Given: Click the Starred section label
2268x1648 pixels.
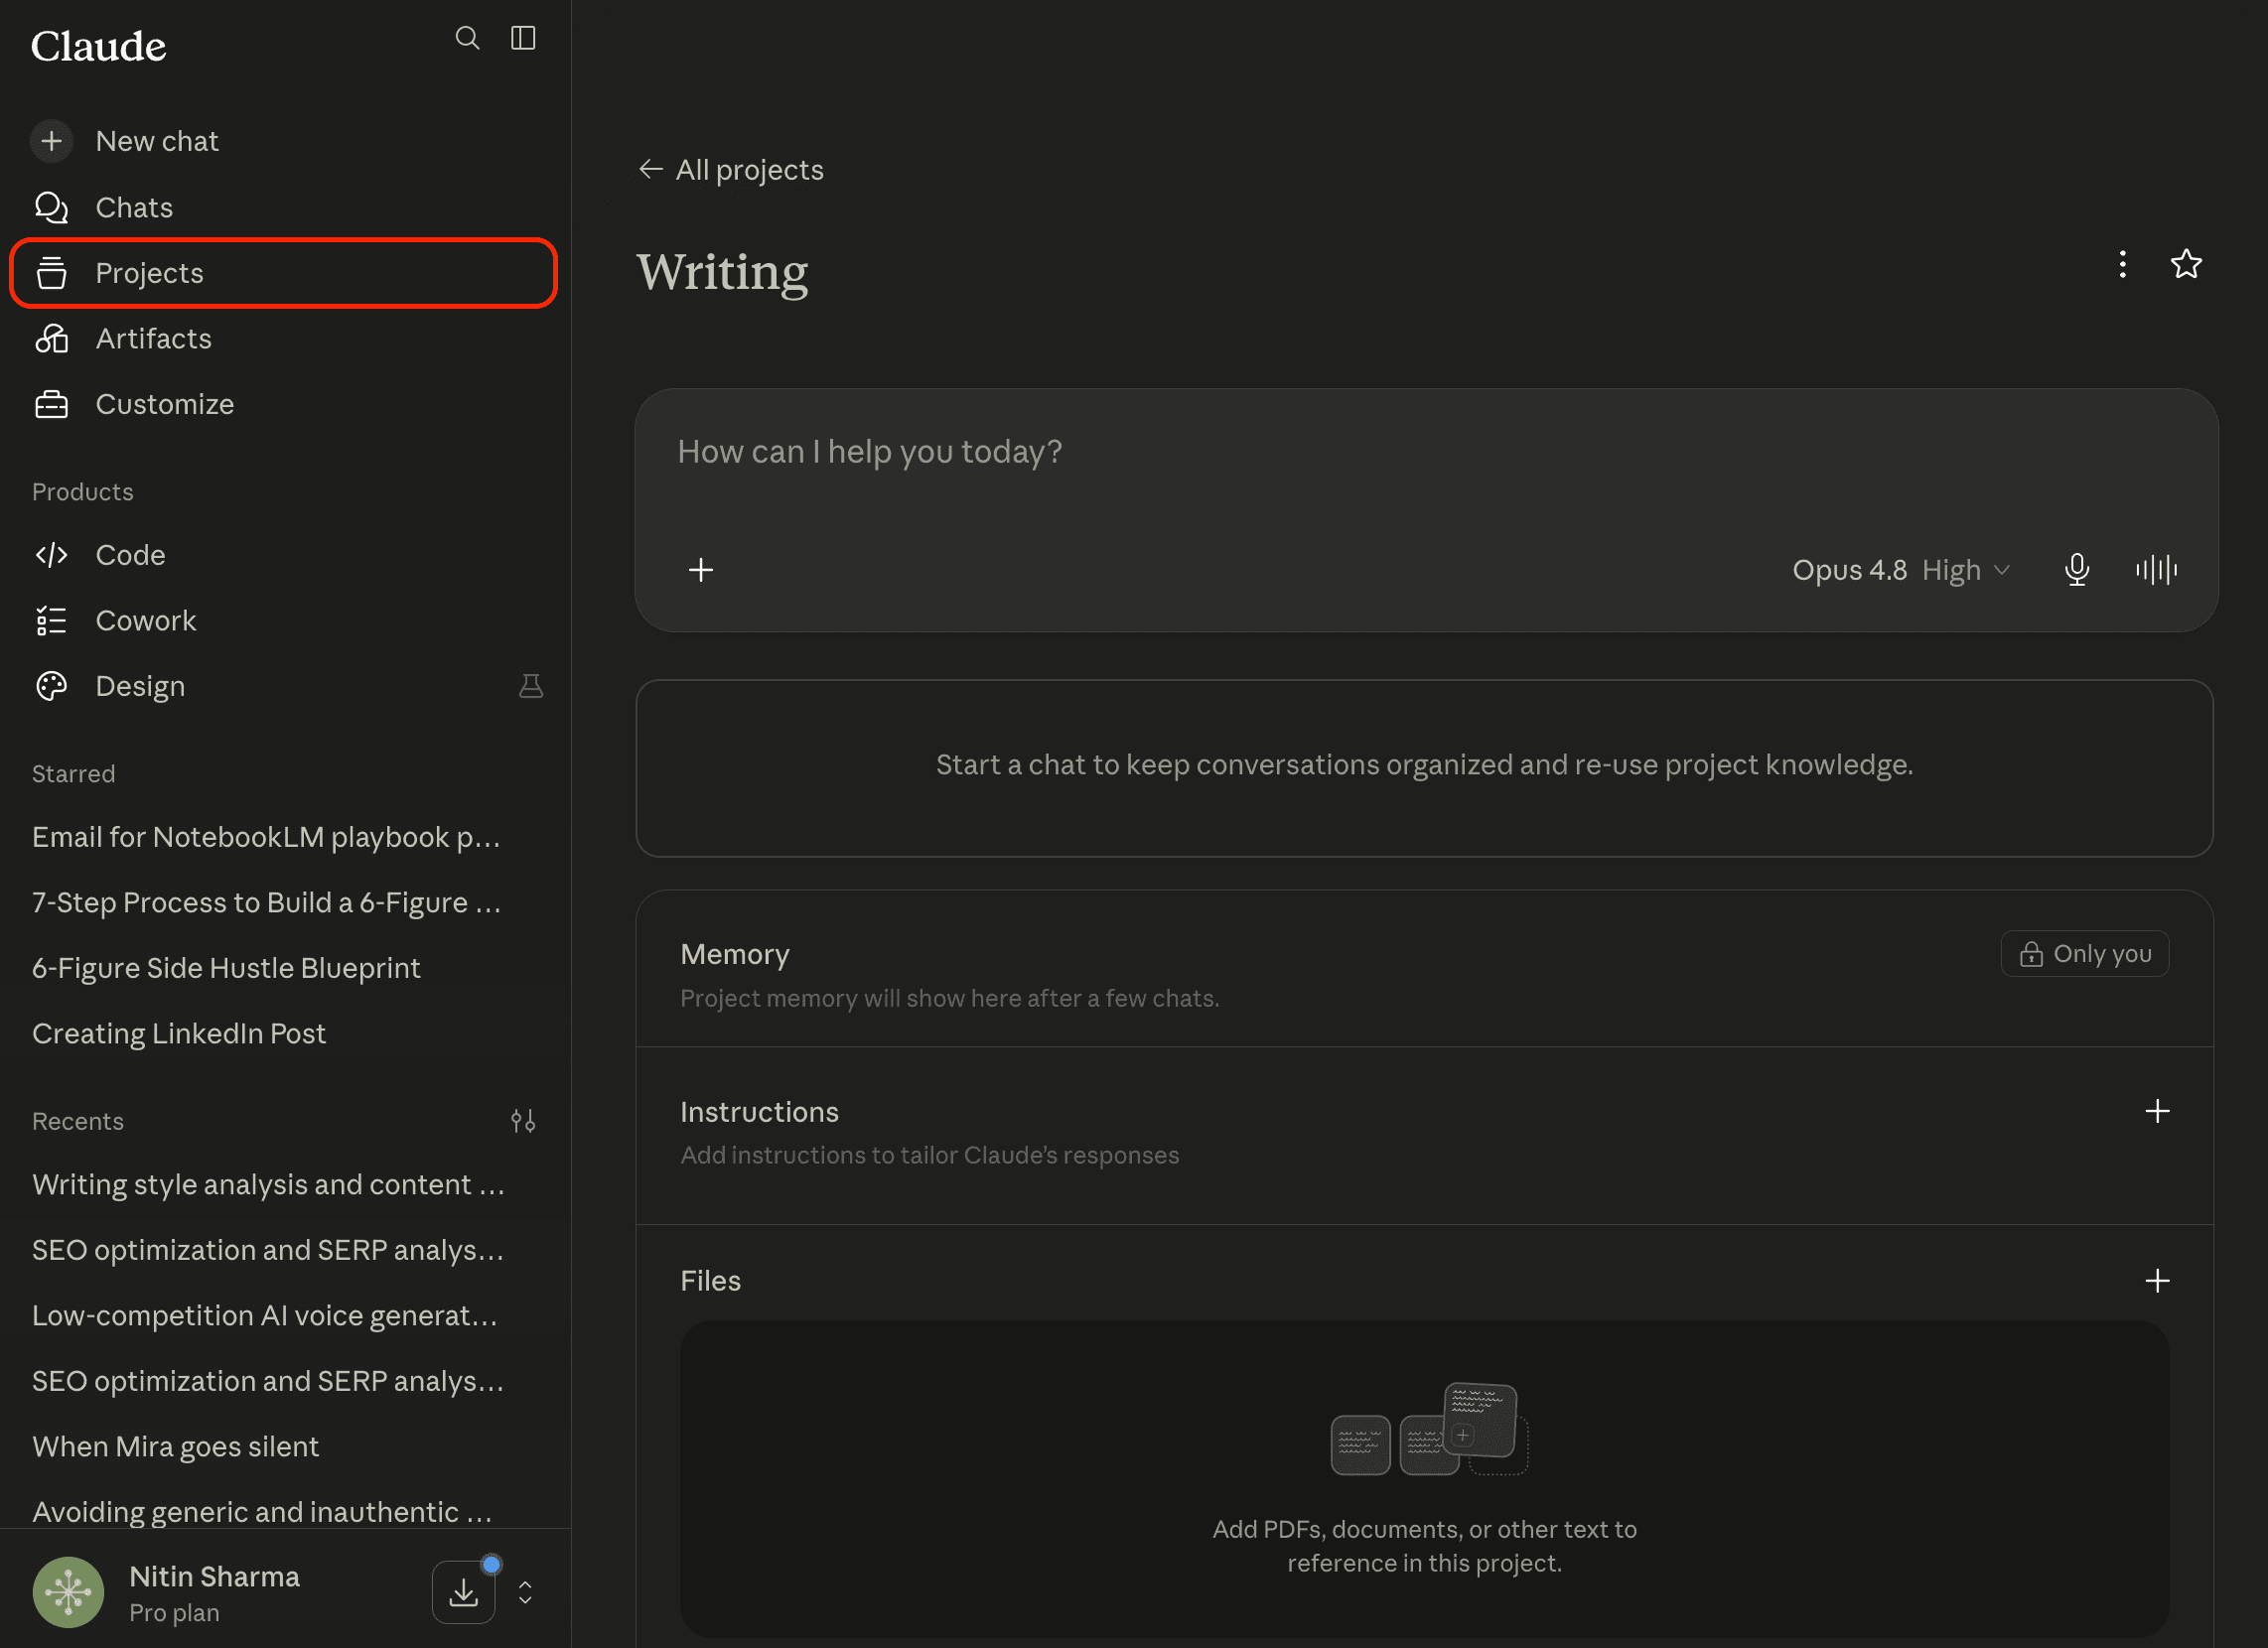Looking at the screenshot, I should [x=73, y=774].
